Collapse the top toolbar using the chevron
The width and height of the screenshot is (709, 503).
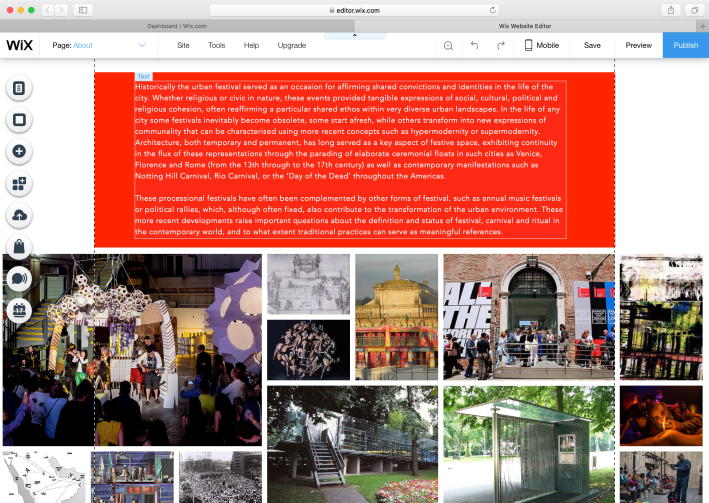(x=354, y=35)
